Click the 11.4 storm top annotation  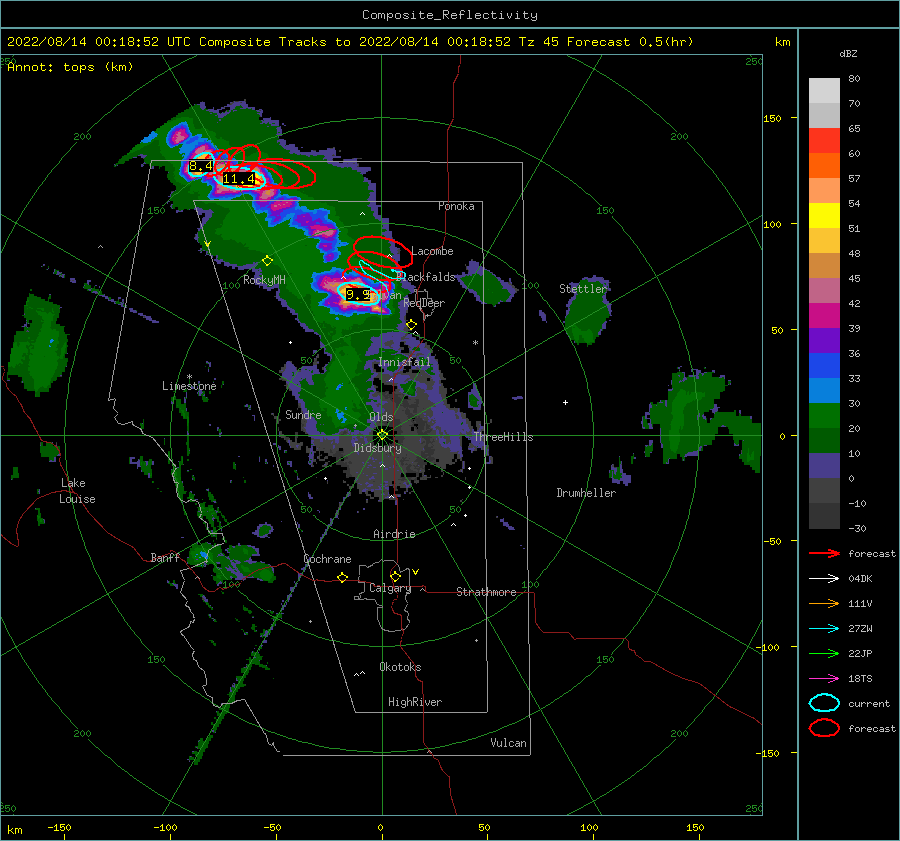click(x=239, y=179)
